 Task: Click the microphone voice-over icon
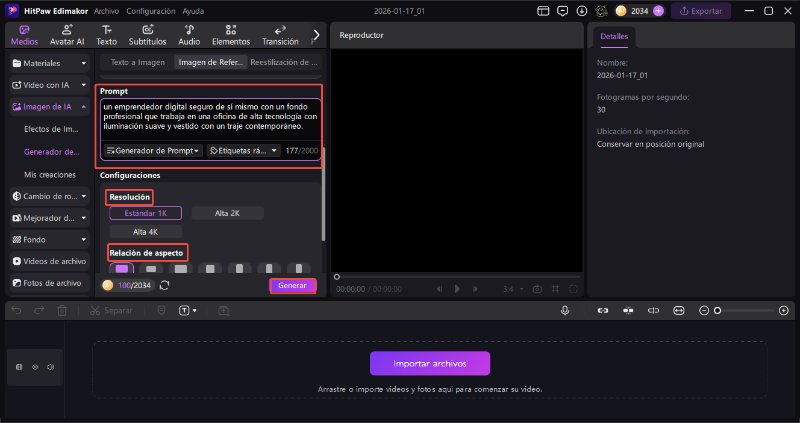(x=565, y=311)
